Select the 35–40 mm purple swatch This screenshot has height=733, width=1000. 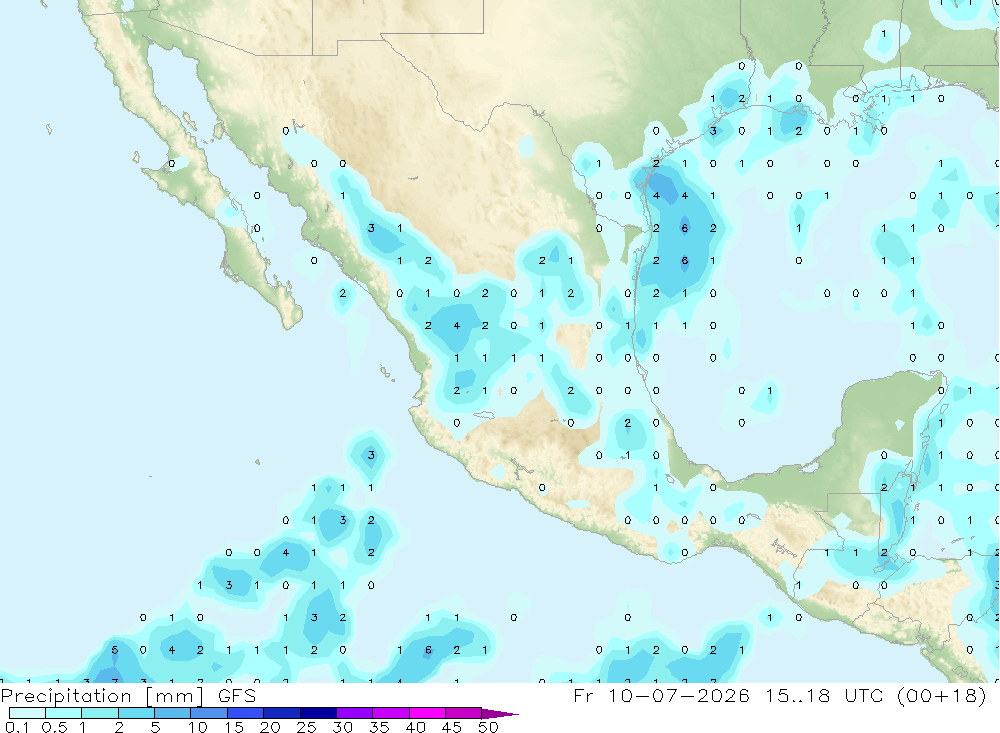[x=391, y=713]
